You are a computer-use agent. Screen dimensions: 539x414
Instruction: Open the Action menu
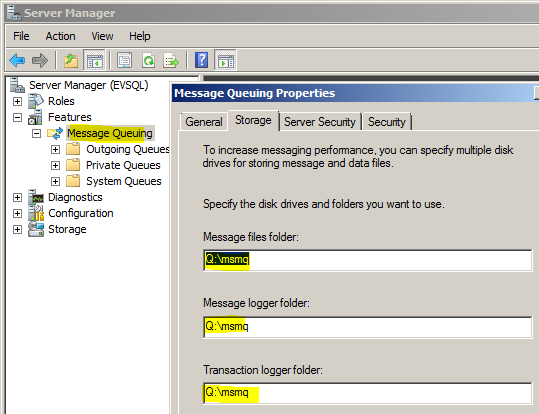pos(60,36)
